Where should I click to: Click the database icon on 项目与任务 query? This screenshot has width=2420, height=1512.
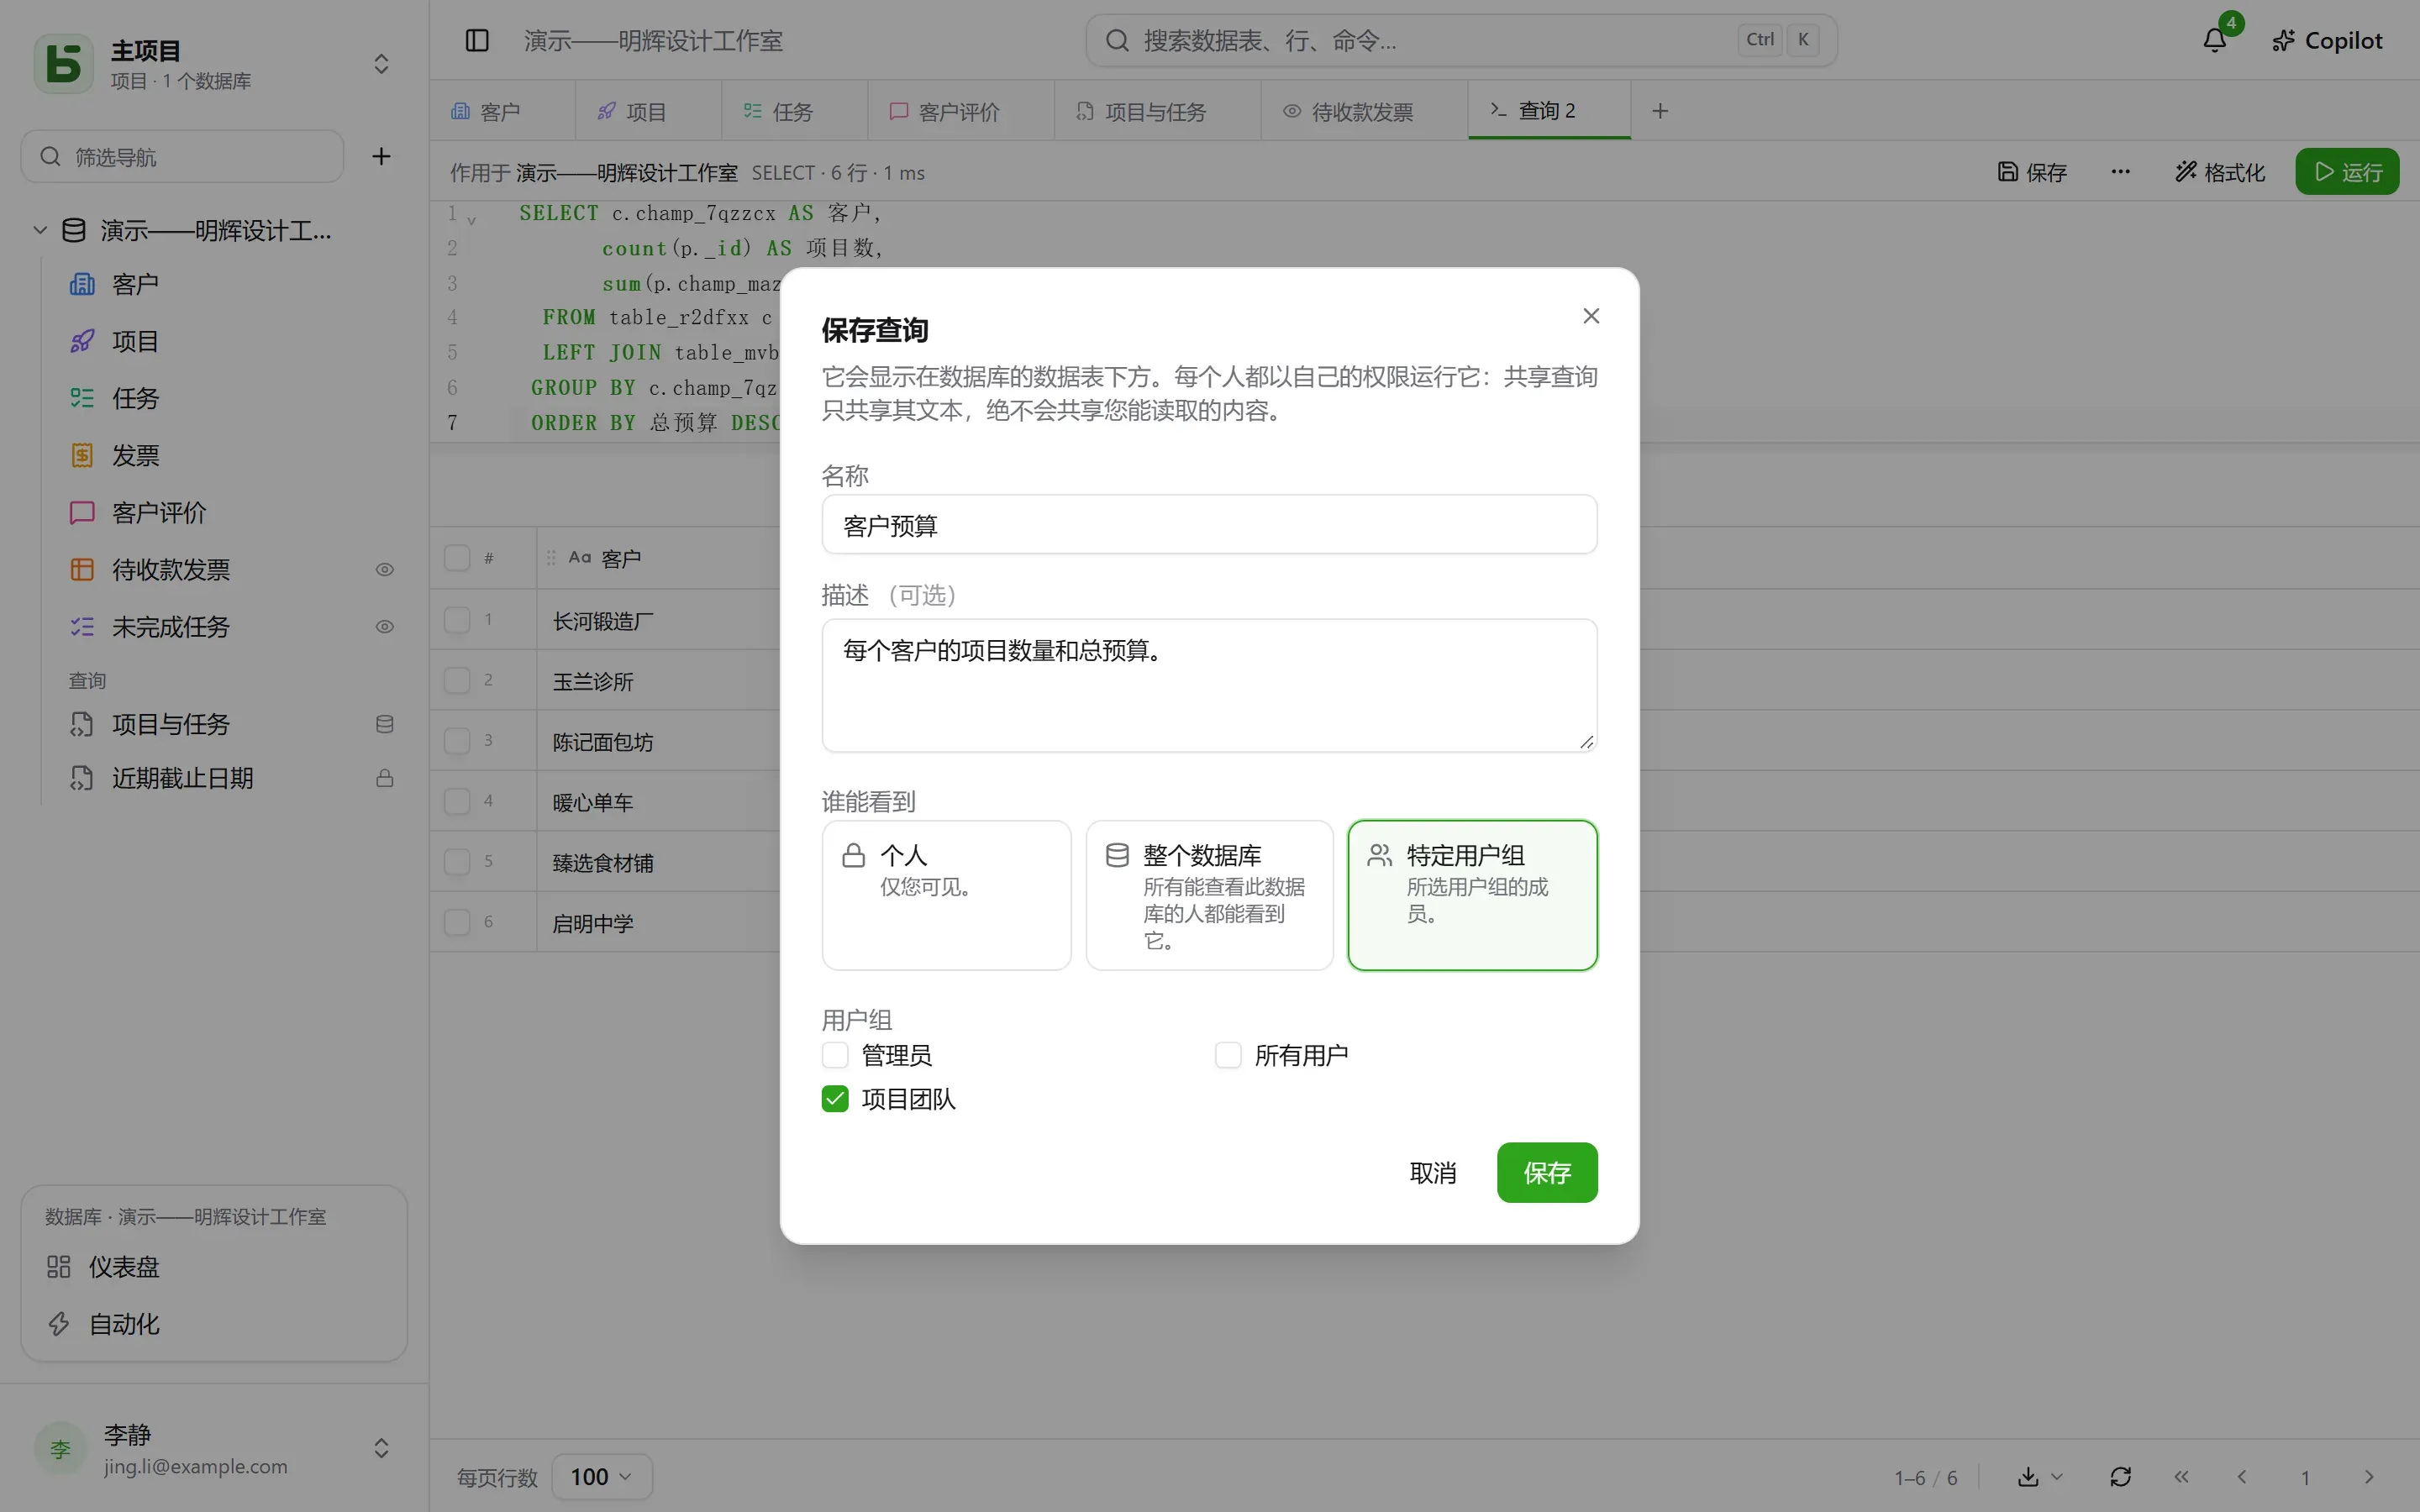[x=384, y=724]
